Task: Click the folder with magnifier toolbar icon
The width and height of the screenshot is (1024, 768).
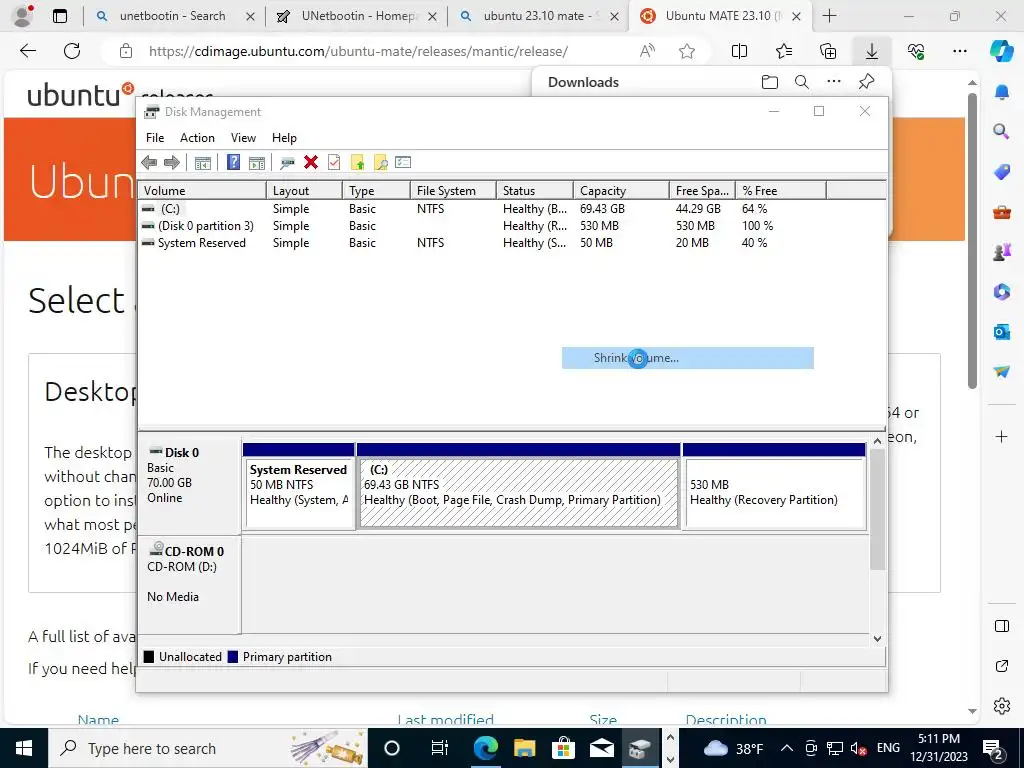Action: pos(381,163)
